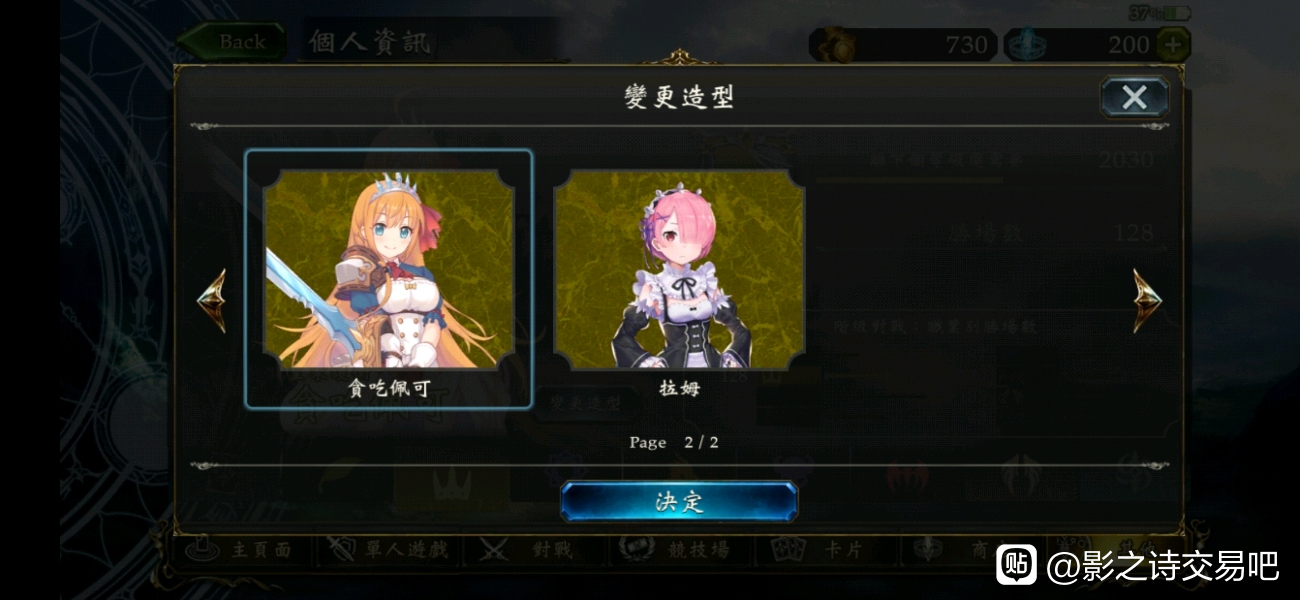The height and width of the screenshot is (600, 1300).
Task: Tap the laurel arena icon
Action: point(632,549)
